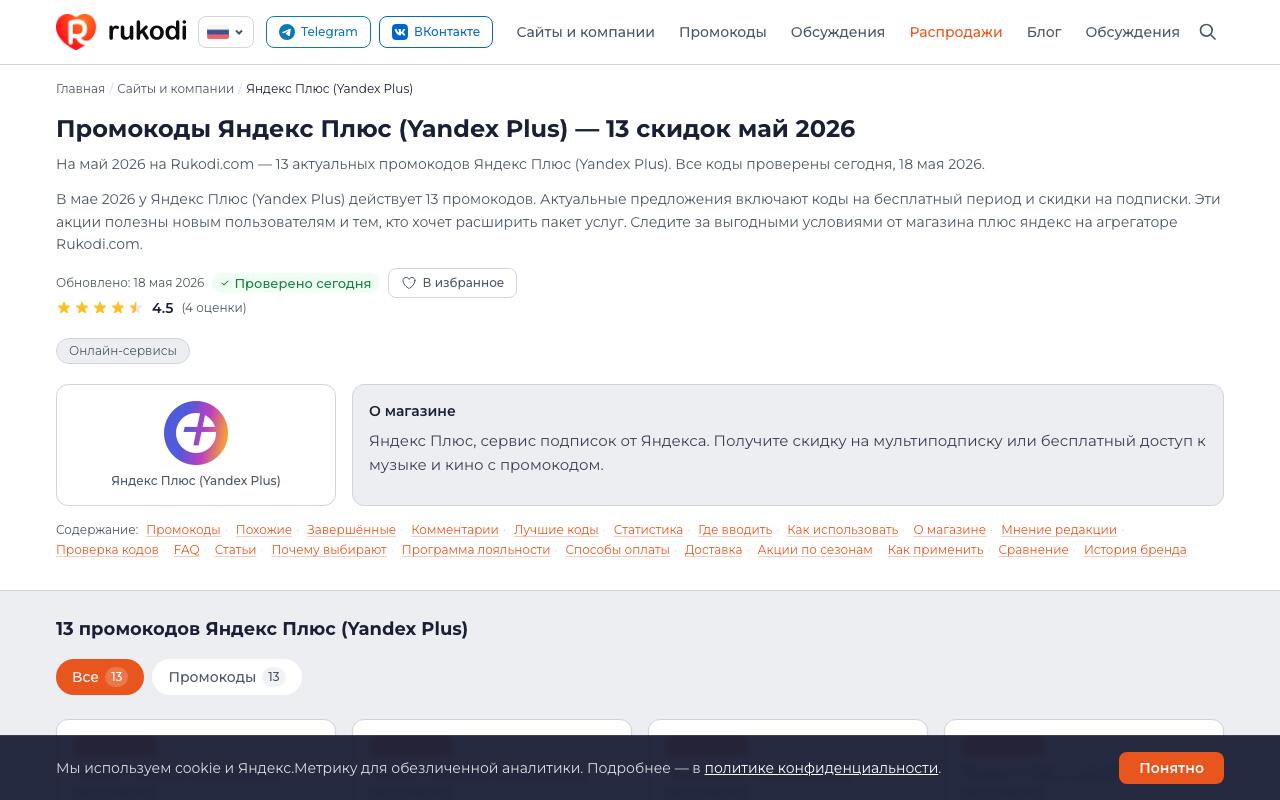This screenshot has height=800, width=1280.
Task: Open the rukodi logo homepage
Action: (x=121, y=32)
